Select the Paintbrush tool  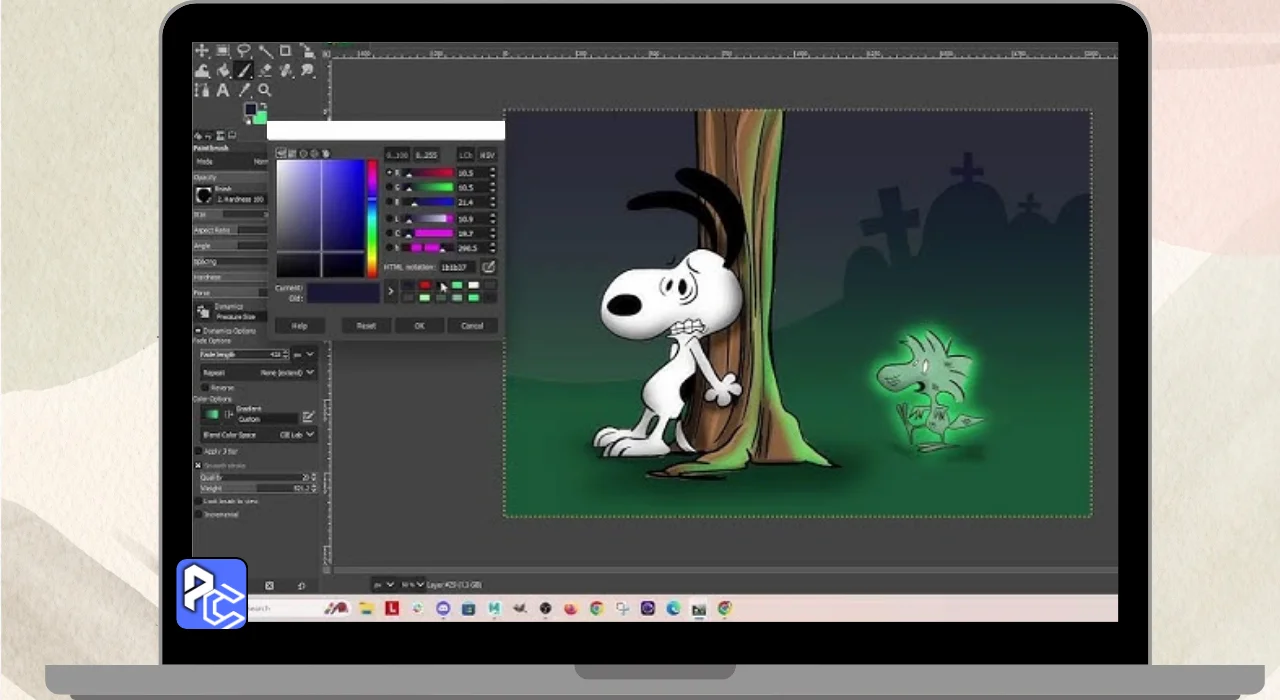243,71
